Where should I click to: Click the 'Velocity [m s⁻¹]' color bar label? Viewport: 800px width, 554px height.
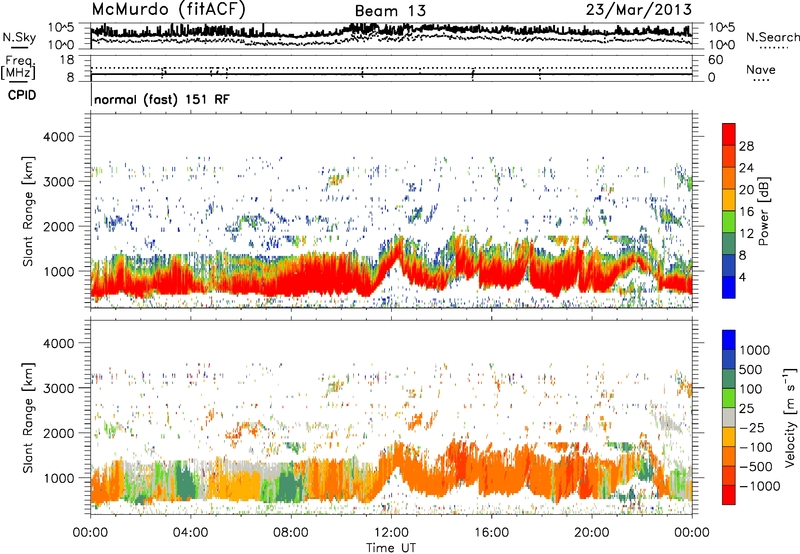click(790, 417)
